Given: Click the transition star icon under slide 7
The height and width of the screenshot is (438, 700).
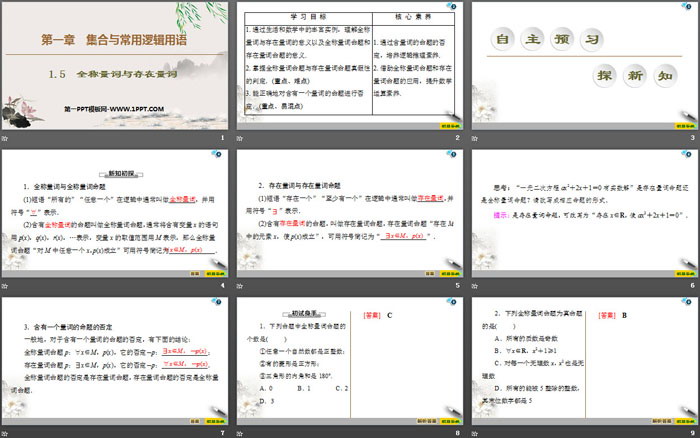Looking at the screenshot, I should point(6,432).
